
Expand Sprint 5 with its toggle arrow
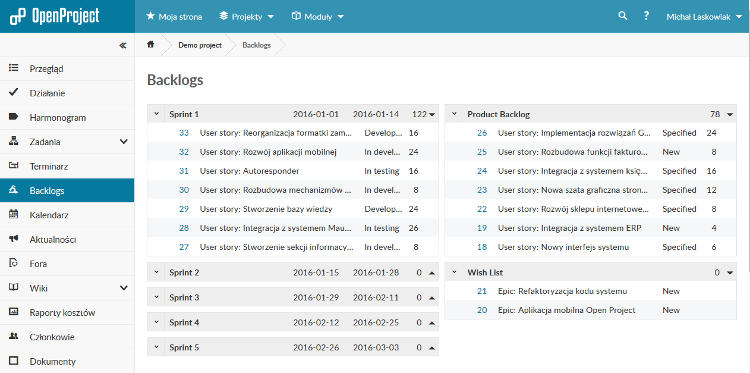point(156,347)
